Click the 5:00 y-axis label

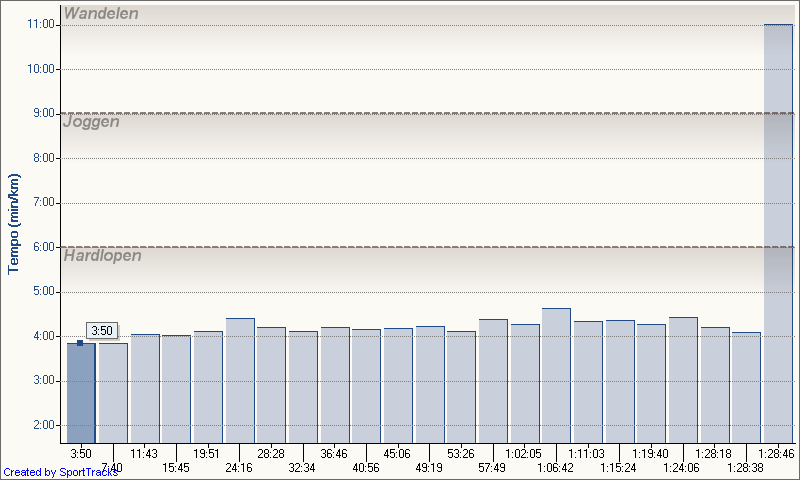[44, 291]
